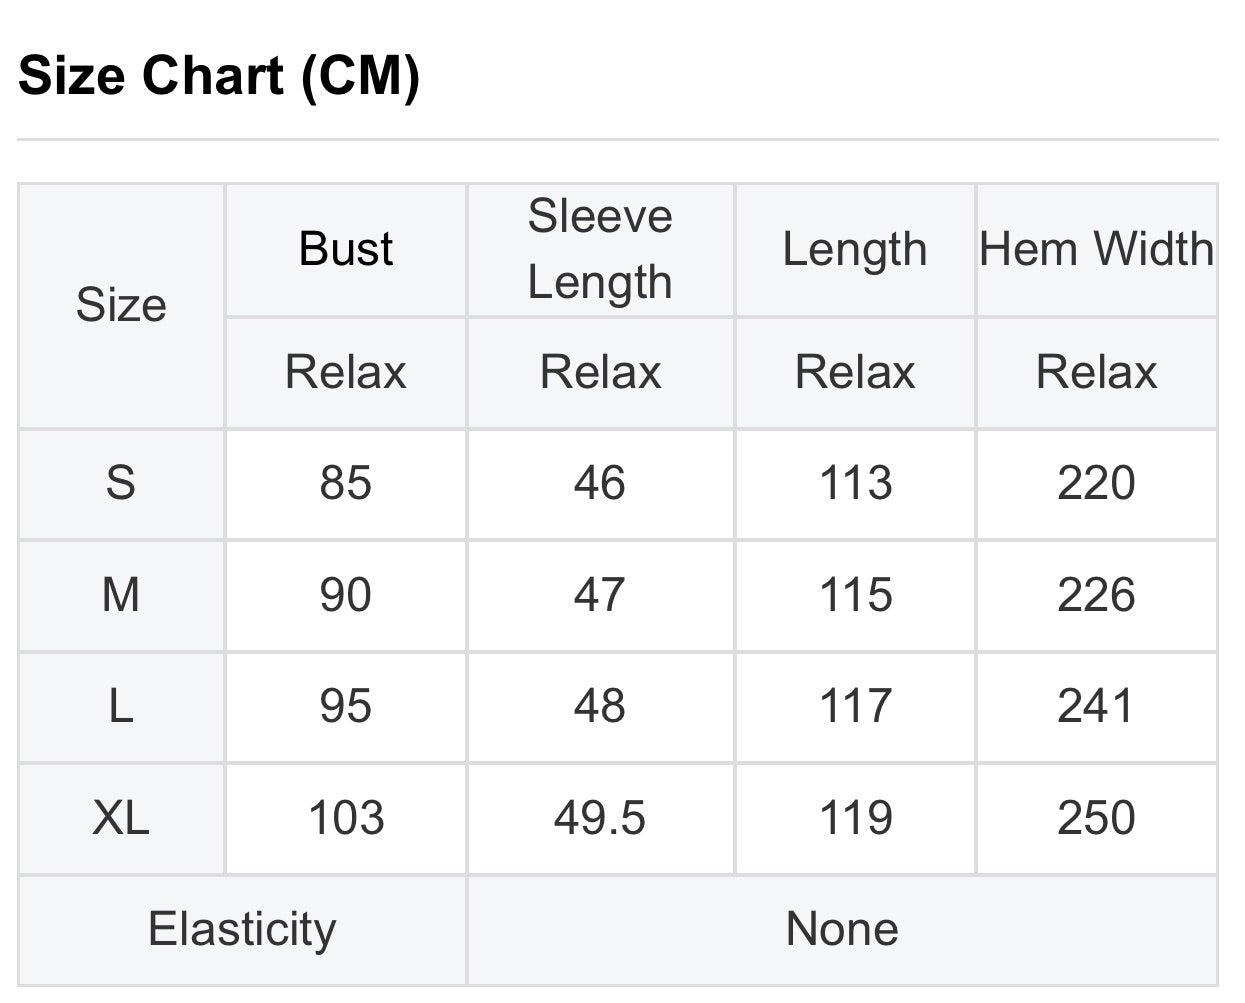Click the Elasticity row label
Image resolution: width=1245 pixels, height=1003 pixels.
pyautogui.click(x=242, y=929)
